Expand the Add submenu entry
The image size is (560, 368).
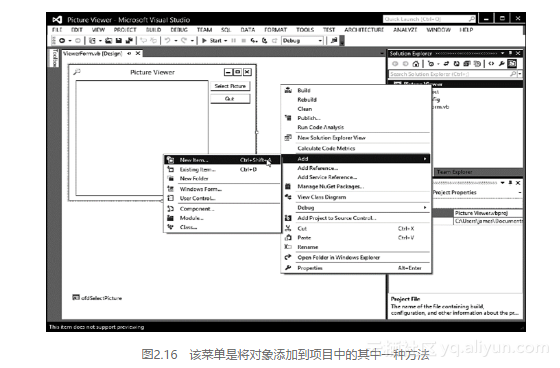[x=356, y=159]
